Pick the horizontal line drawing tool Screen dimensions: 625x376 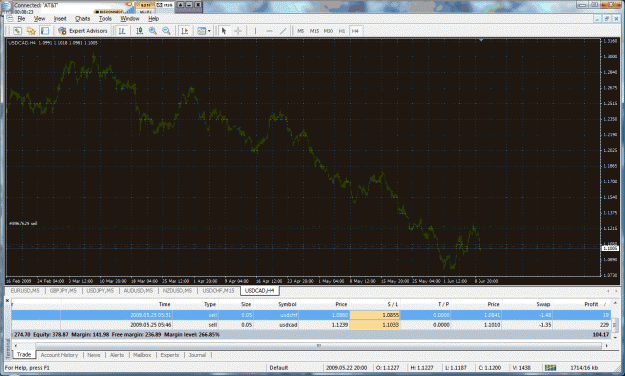[x=269, y=31]
